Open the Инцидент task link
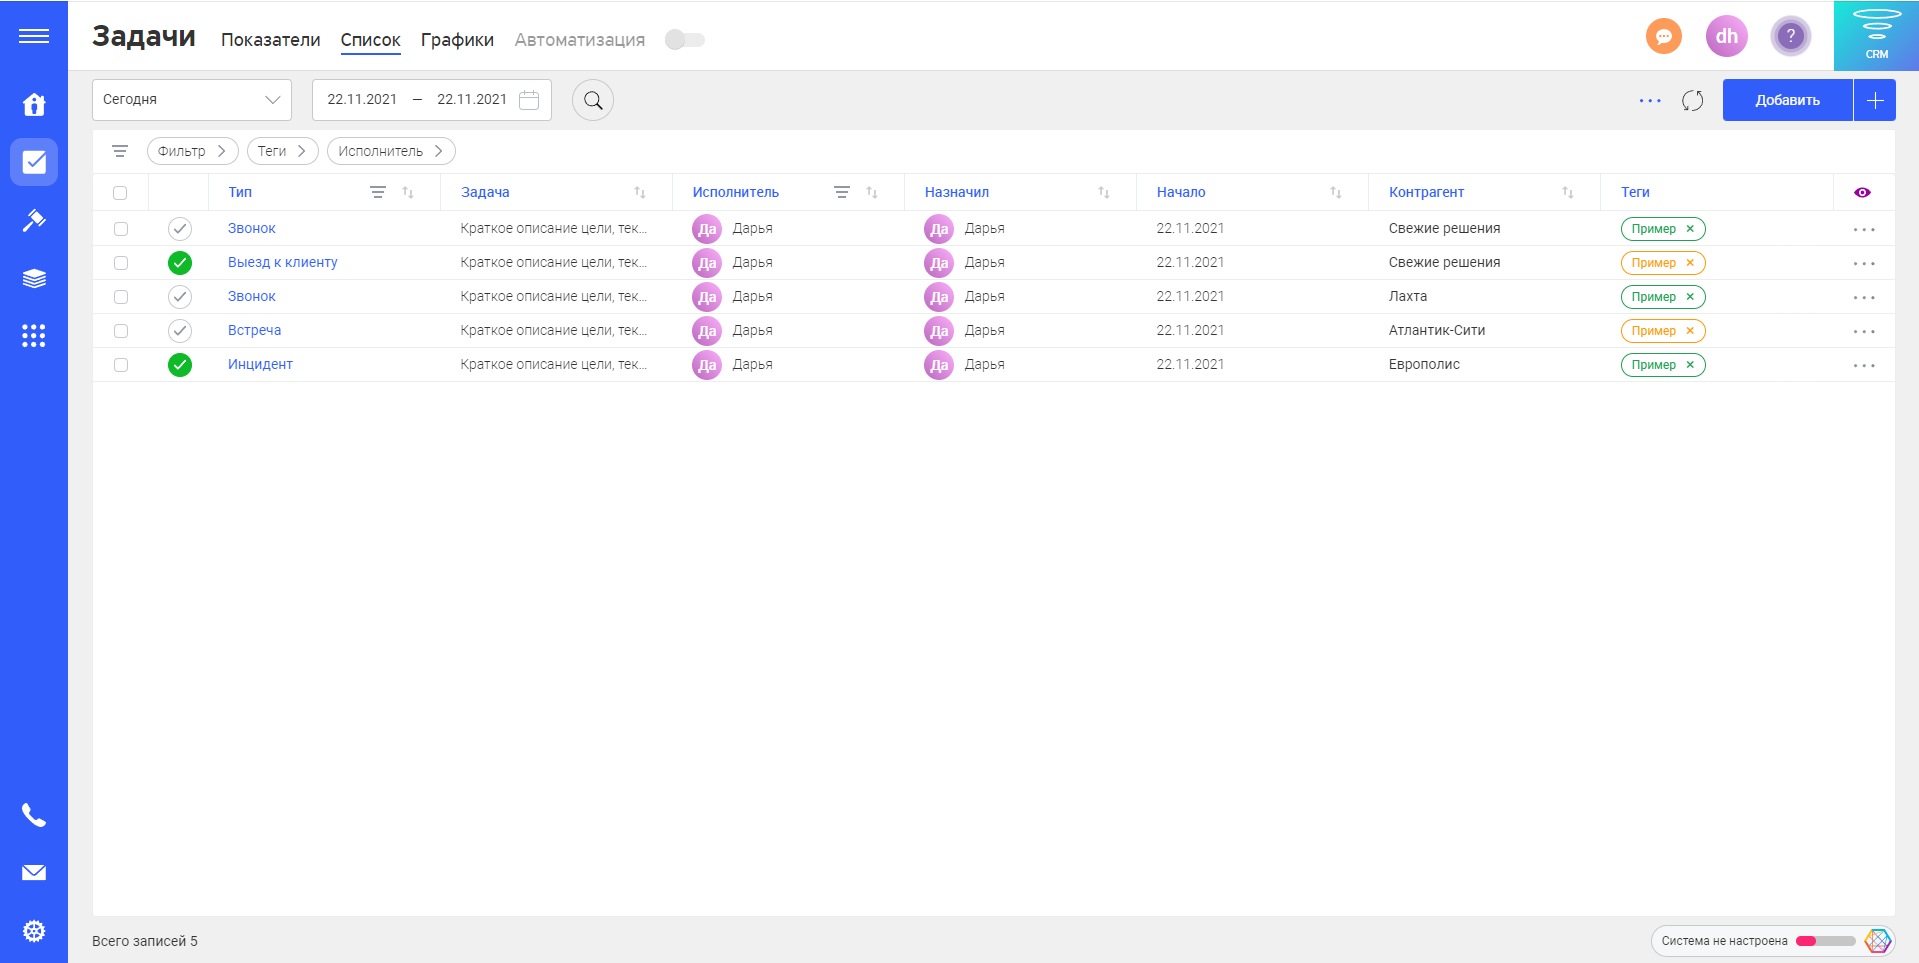1919x963 pixels. tap(260, 364)
